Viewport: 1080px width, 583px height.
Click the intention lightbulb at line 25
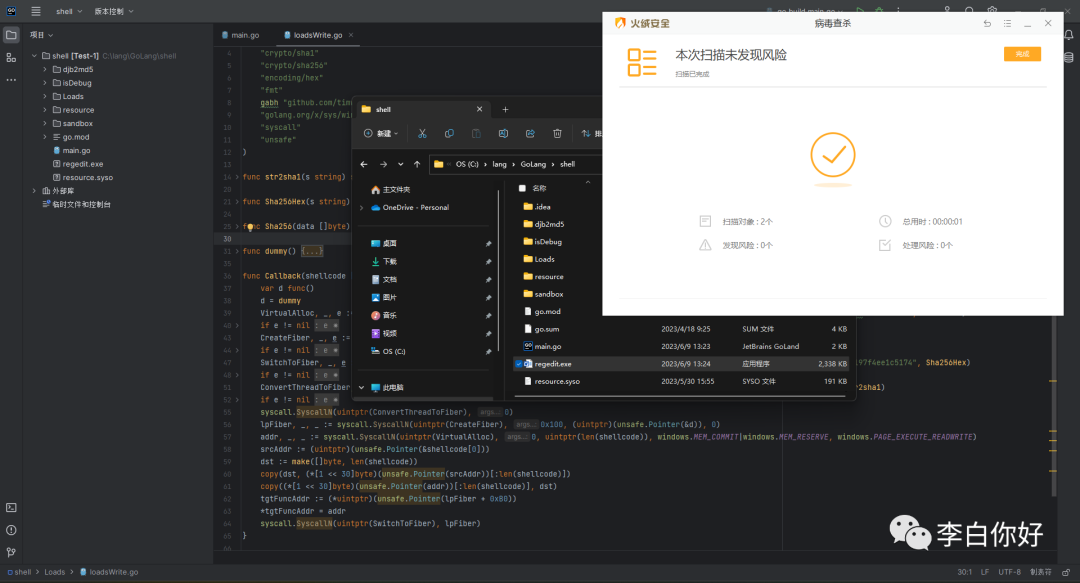coord(251,226)
